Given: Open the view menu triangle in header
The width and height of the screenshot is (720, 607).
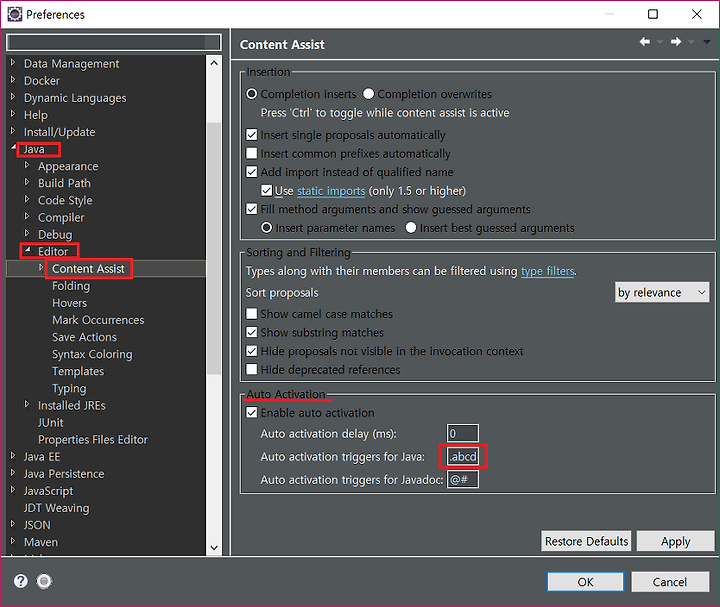Looking at the screenshot, I should point(707,42).
